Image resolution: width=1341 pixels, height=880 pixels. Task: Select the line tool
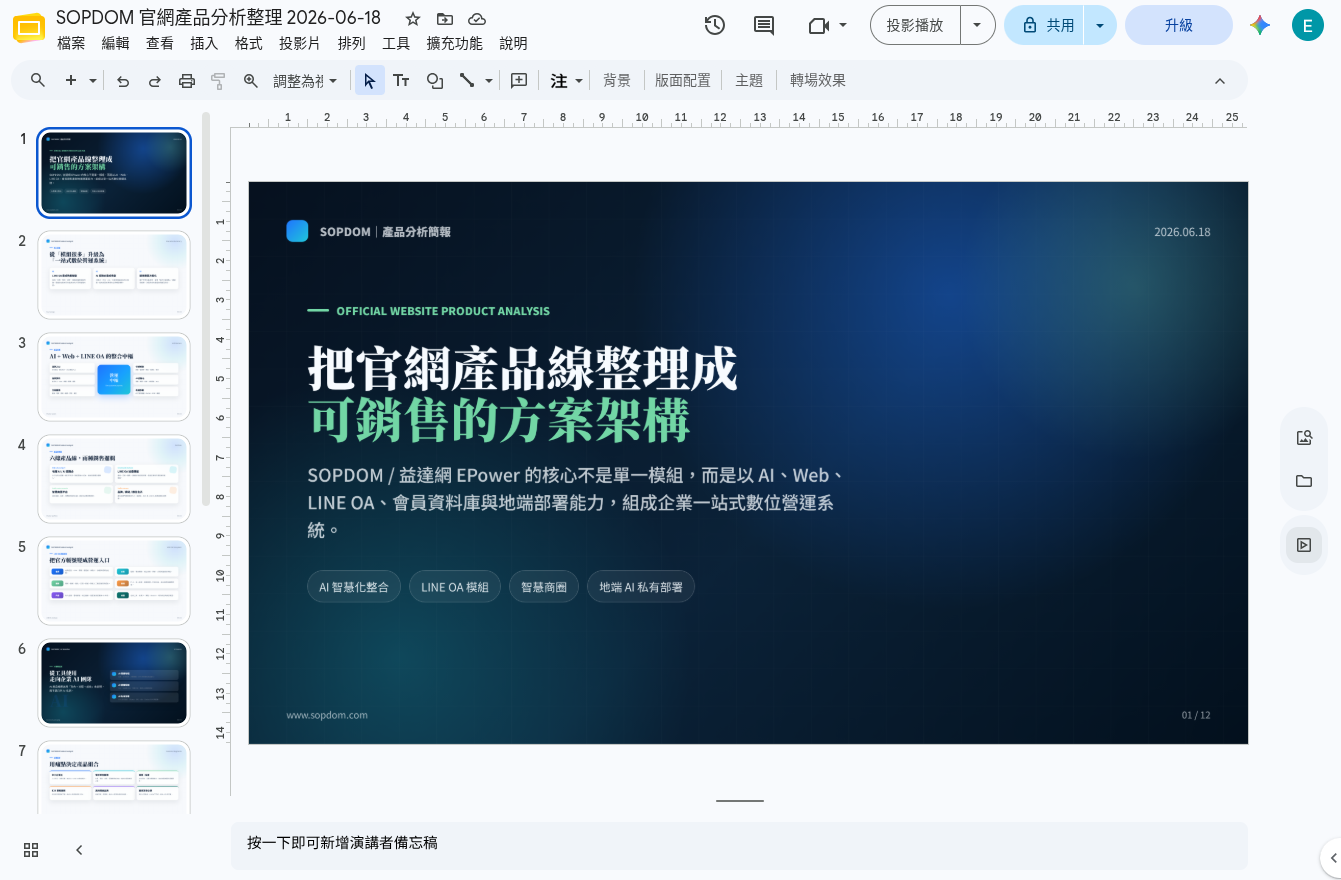click(x=467, y=81)
